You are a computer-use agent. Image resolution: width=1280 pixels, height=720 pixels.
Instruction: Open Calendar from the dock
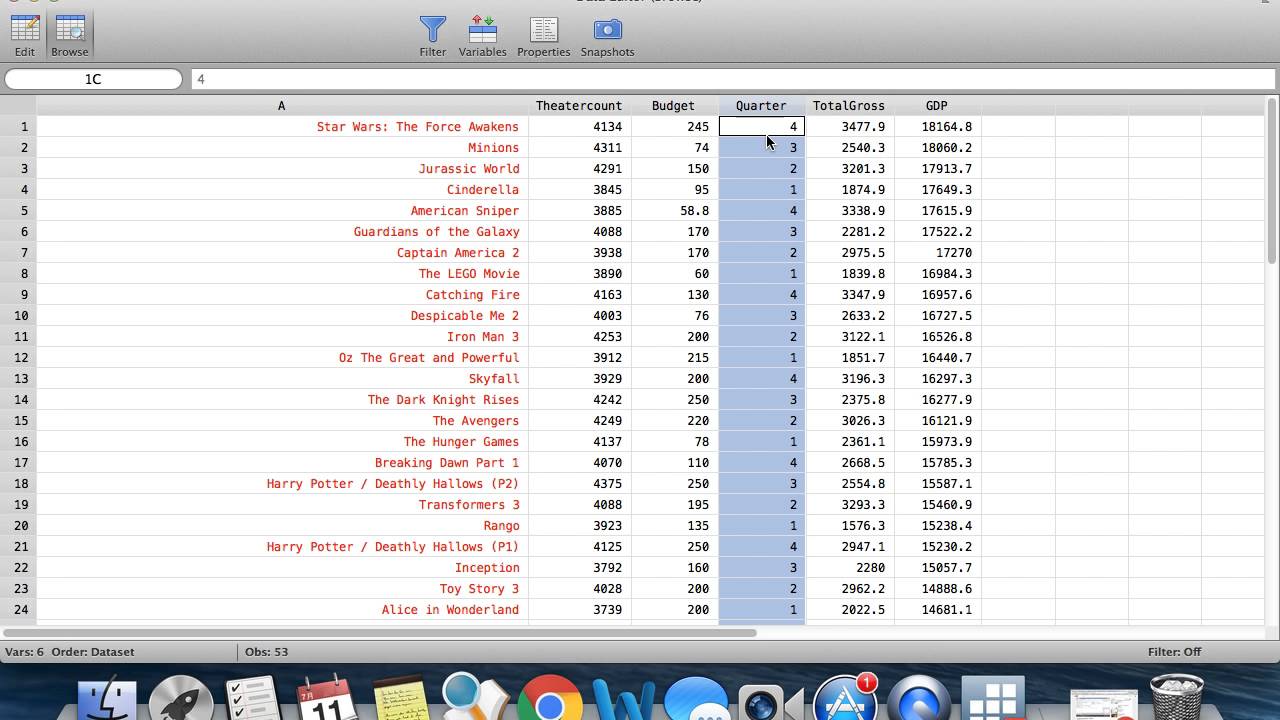click(x=326, y=699)
